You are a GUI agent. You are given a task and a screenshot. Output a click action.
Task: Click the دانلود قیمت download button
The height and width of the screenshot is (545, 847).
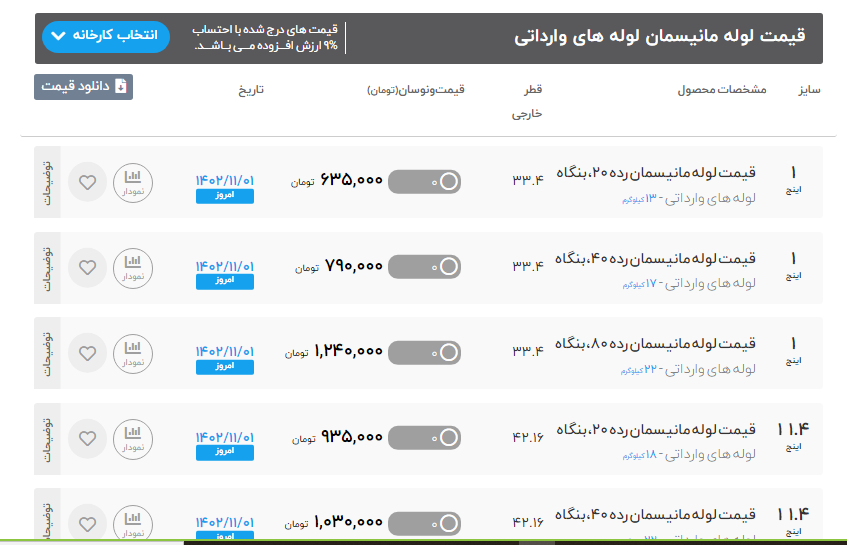point(83,87)
